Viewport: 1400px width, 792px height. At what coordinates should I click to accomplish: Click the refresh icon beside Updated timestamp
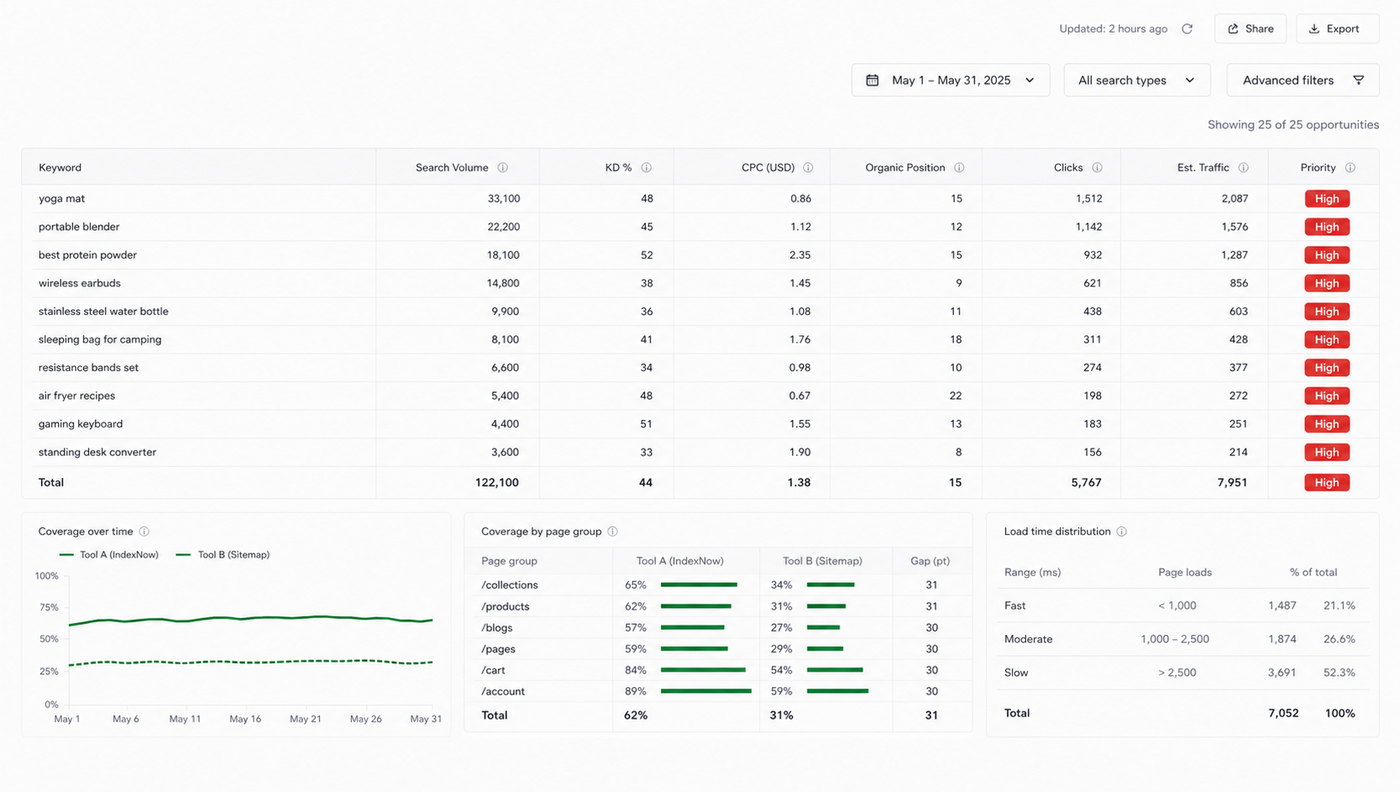[x=1187, y=29]
